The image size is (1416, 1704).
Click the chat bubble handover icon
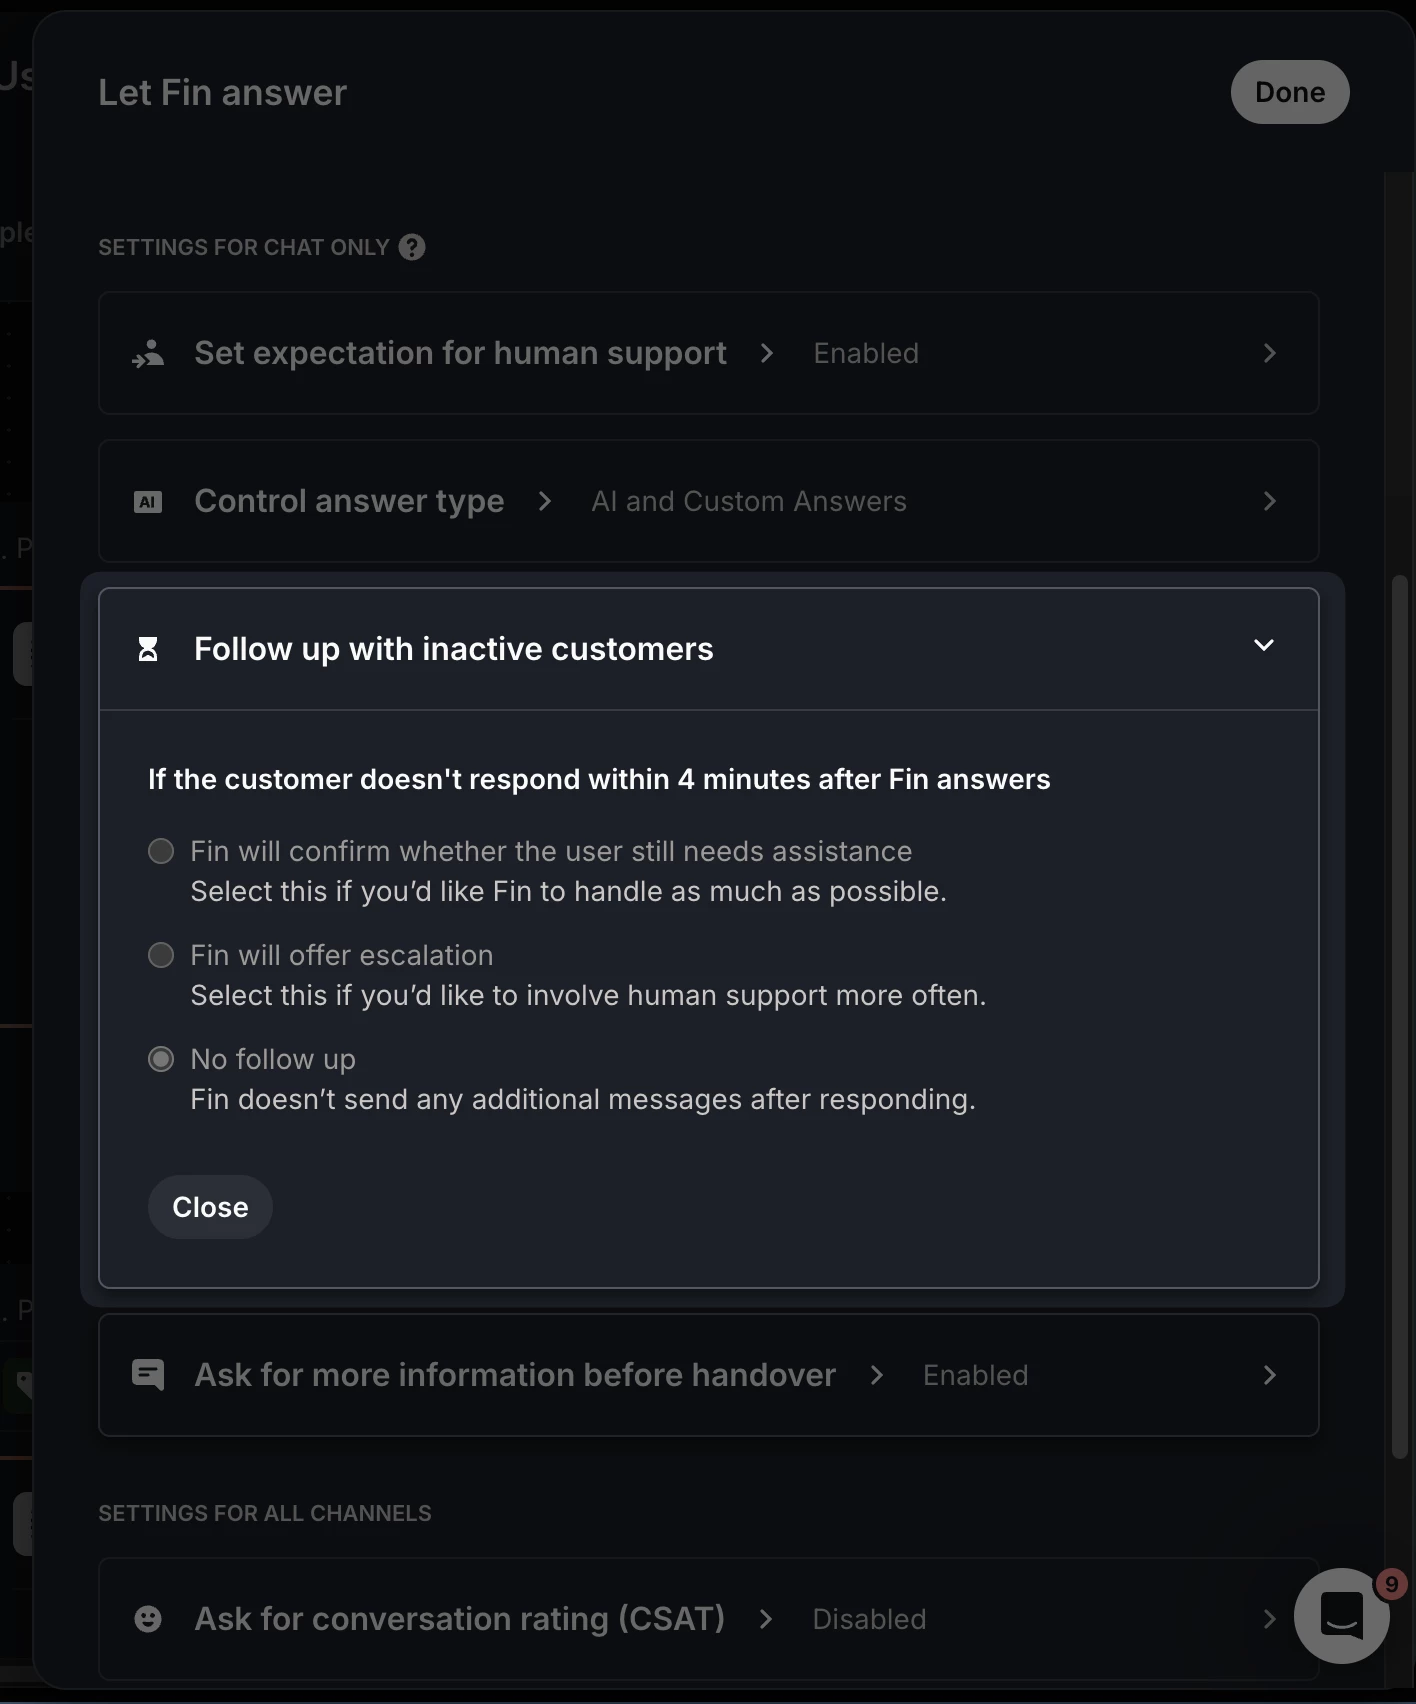pos(148,1375)
